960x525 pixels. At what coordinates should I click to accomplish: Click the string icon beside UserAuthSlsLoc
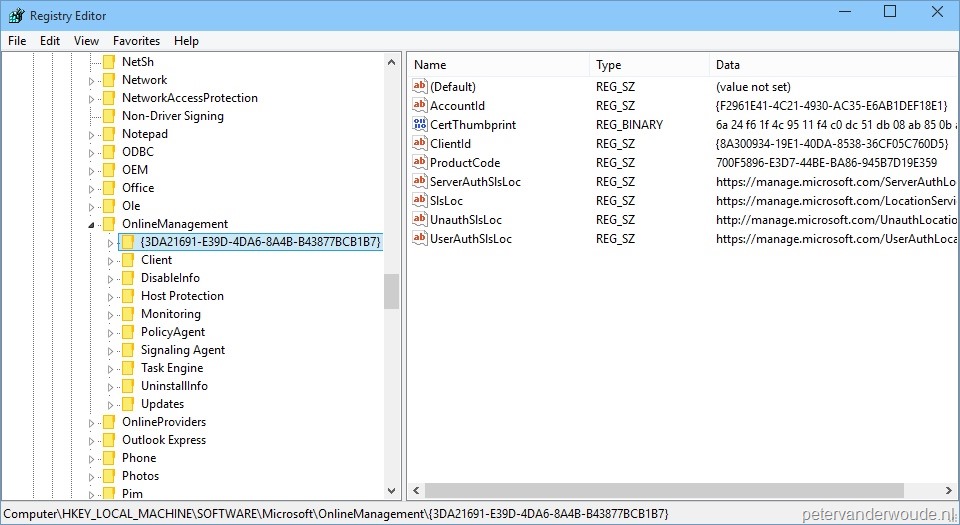click(x=419, y=238)
